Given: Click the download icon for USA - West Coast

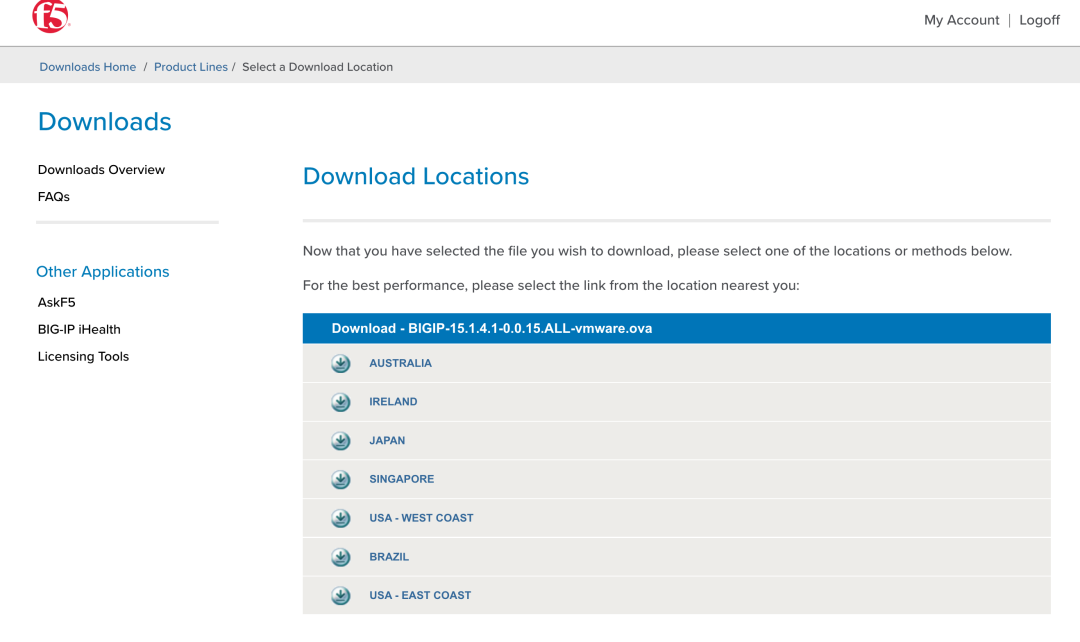Looking at the screenshot, I should pos(340,518).
